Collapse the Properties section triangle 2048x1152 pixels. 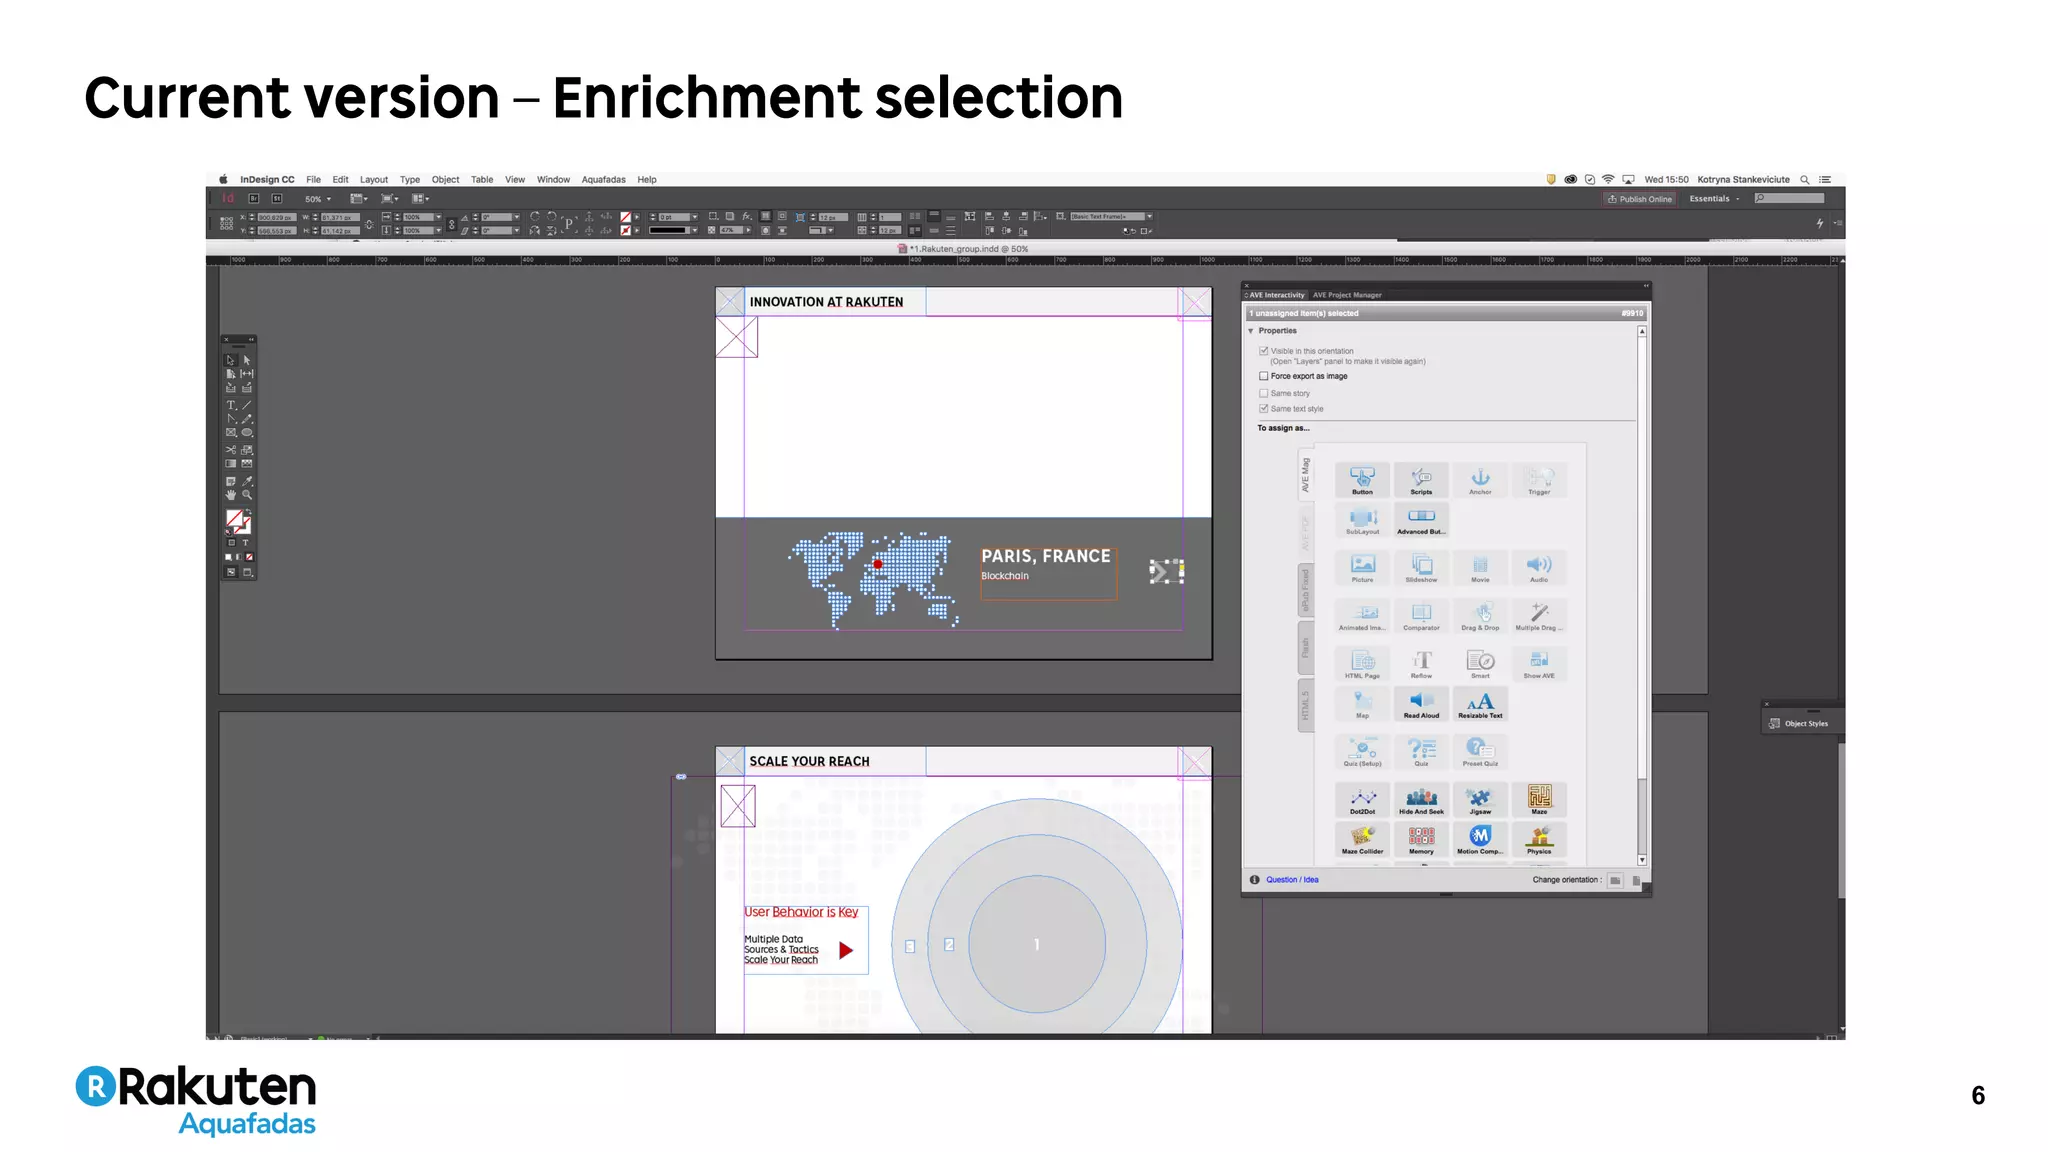[x=1251, y=331]
